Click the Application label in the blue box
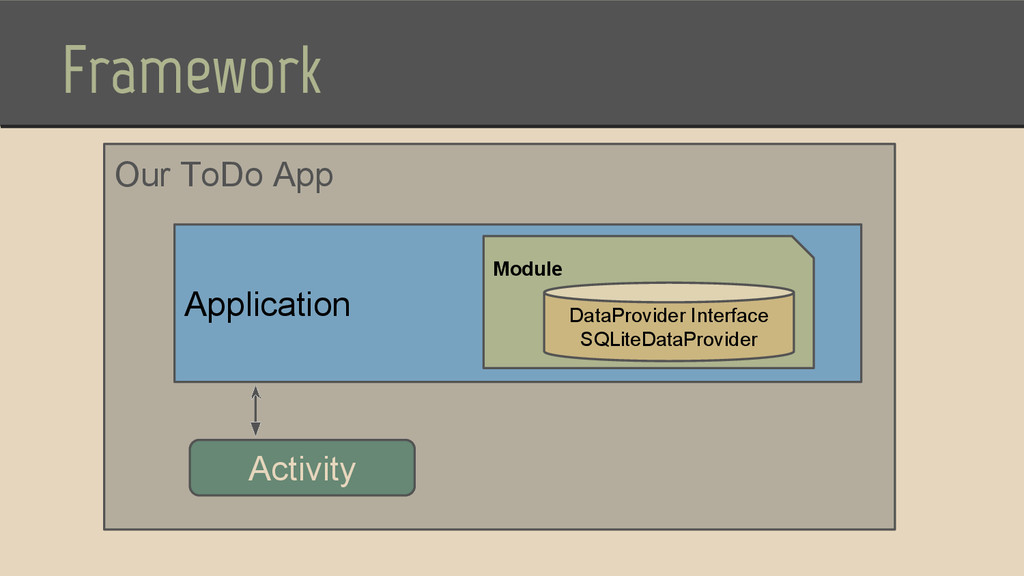The width and height of the screenshot is (1024, 576). click(x=267, y=304)
